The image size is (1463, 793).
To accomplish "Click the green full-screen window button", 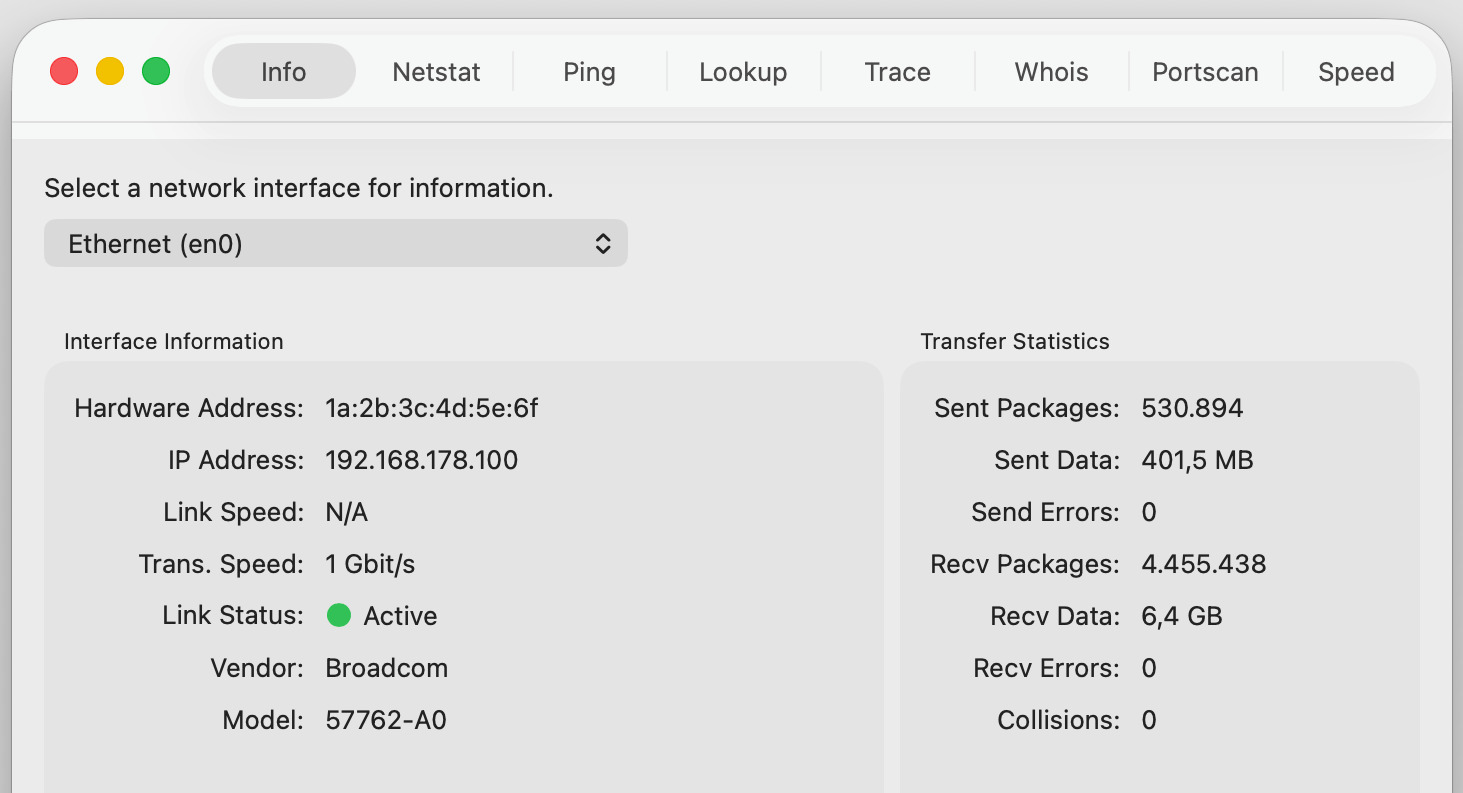I will (x=156, y=72).
